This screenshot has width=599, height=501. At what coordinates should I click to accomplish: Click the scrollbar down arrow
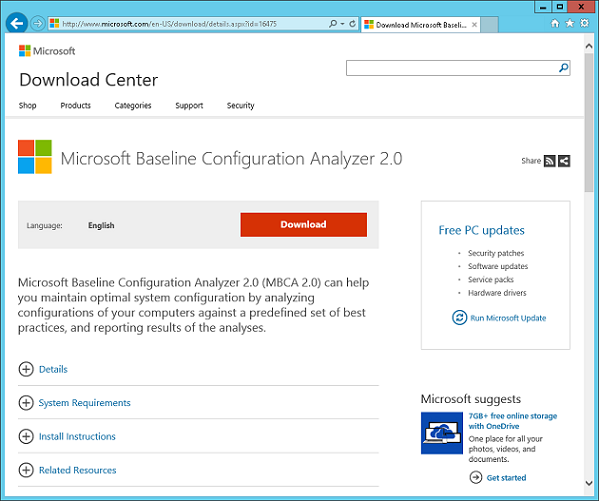[589, 483]
